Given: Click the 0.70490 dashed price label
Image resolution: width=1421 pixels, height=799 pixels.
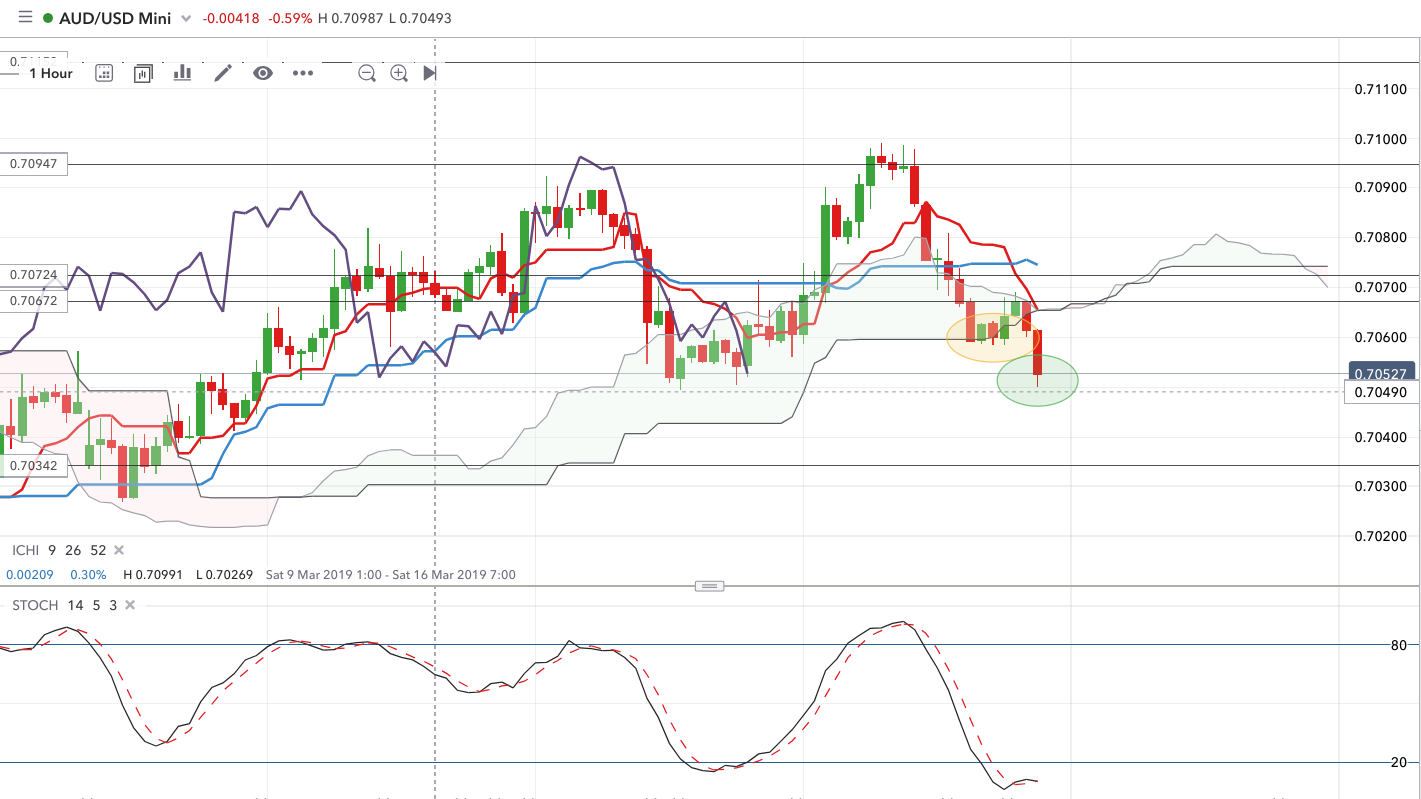Looking at the screenshot, I should click(x=1380, y=392).
